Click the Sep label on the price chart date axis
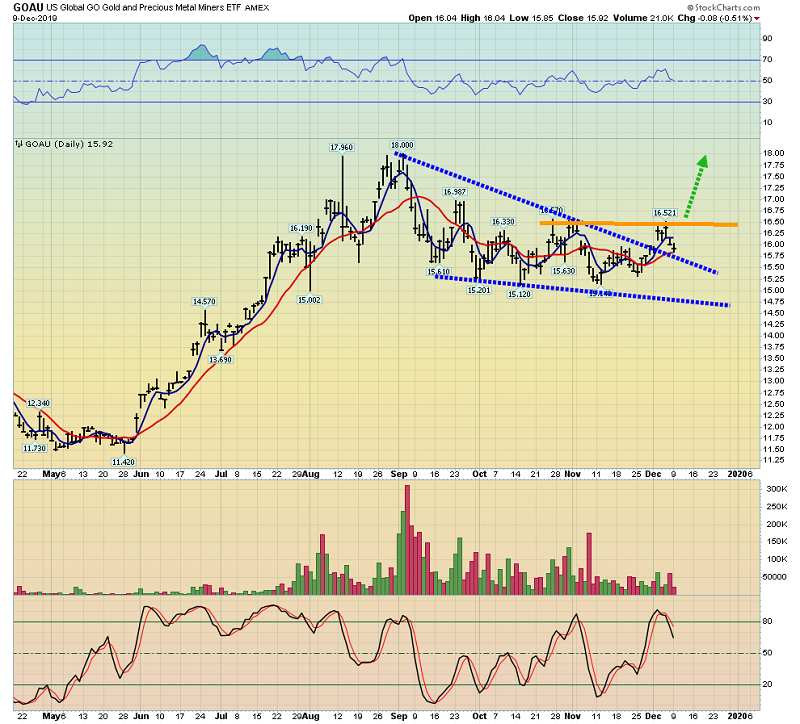The height and width of the screenshot is (724, 800). click(399, 474)
